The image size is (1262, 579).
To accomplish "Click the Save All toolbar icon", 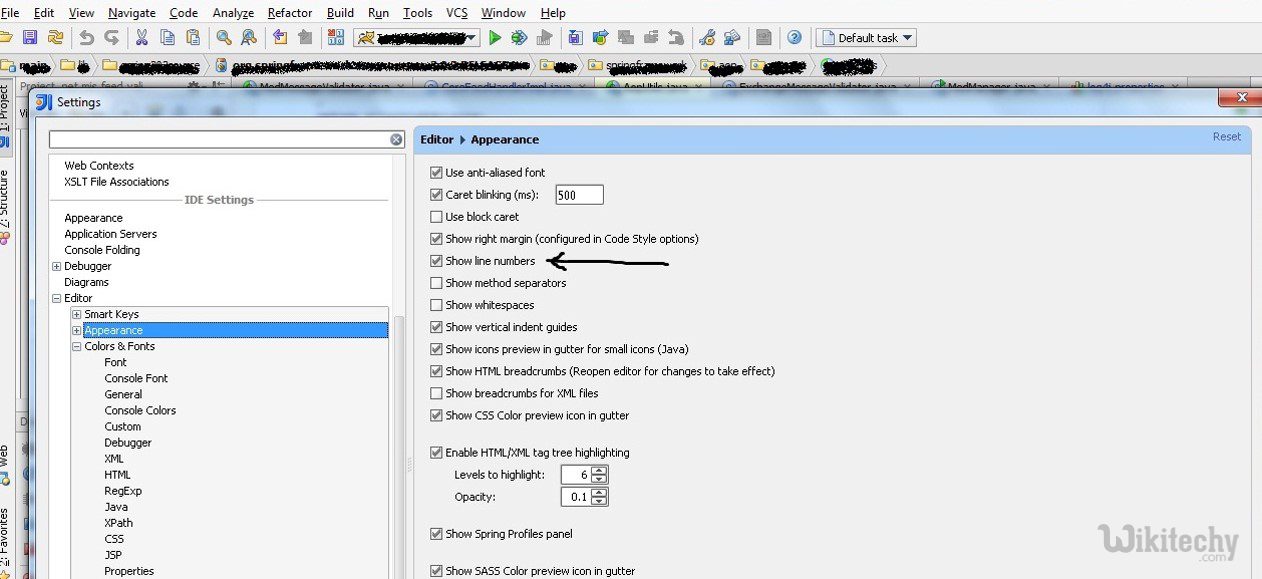I will click(x=30, y=38).
